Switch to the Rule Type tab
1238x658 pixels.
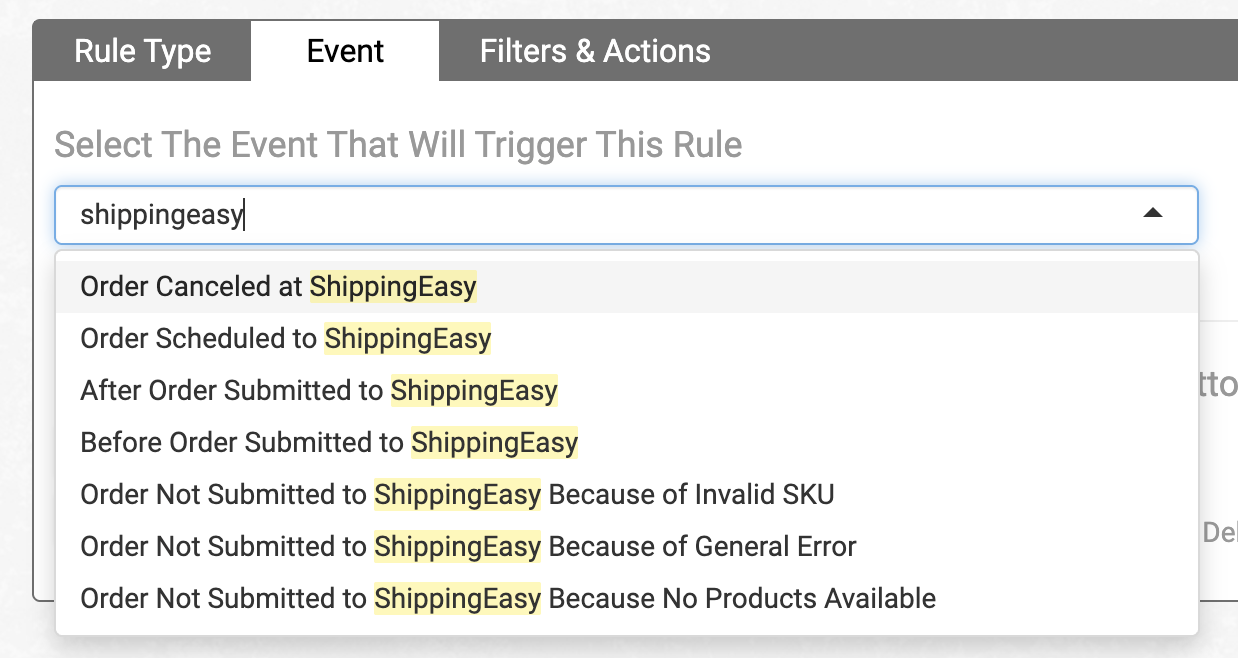[x=142, y=51]
